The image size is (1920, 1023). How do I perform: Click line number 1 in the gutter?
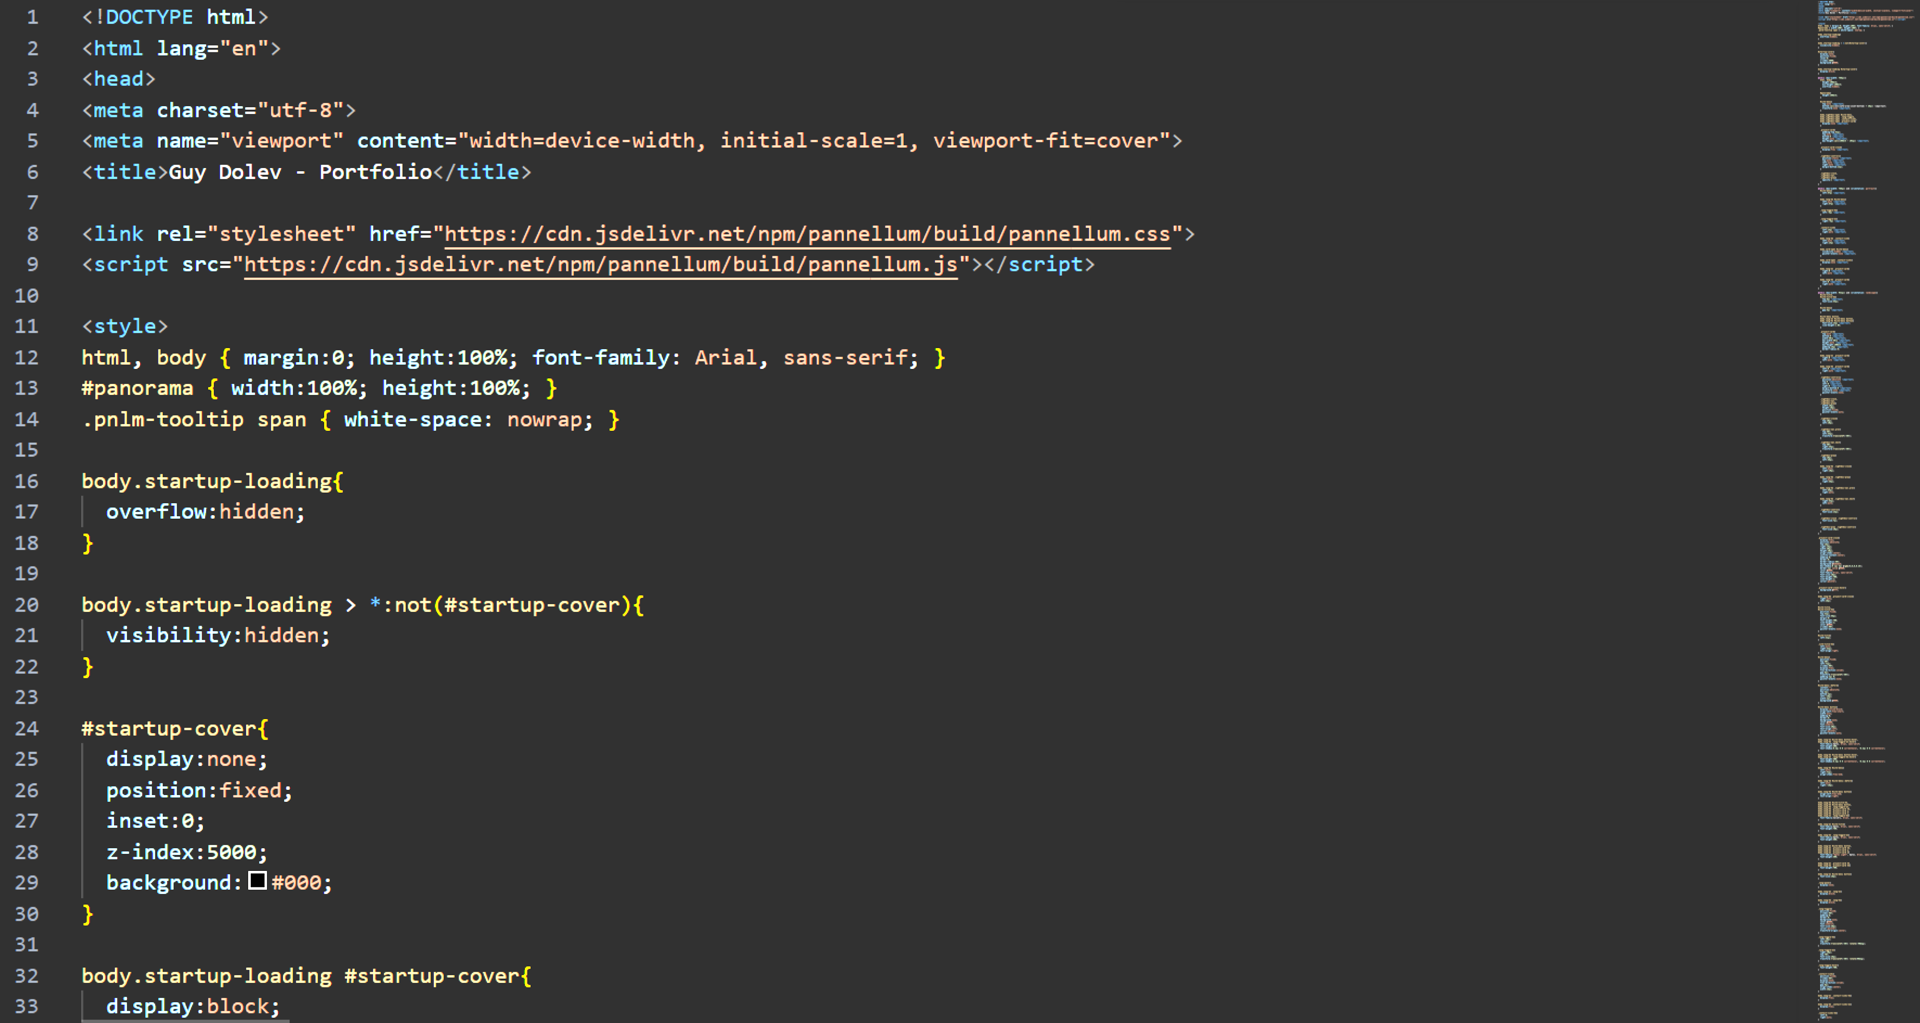33,17
